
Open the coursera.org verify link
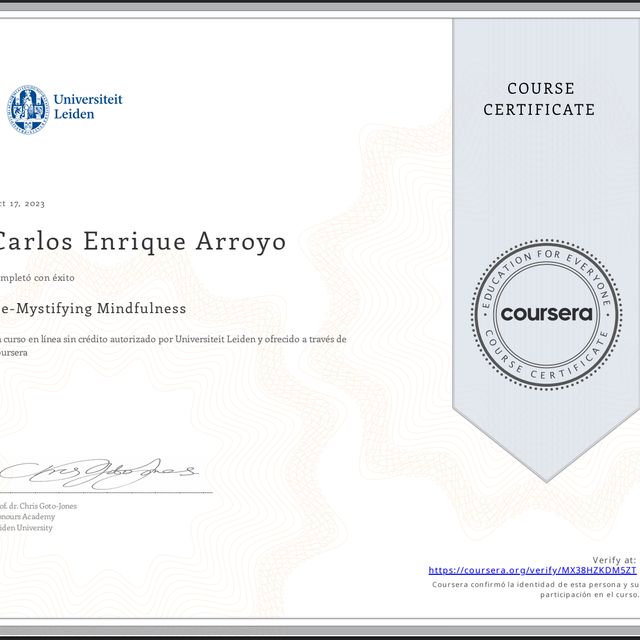[x=532, y=570]
